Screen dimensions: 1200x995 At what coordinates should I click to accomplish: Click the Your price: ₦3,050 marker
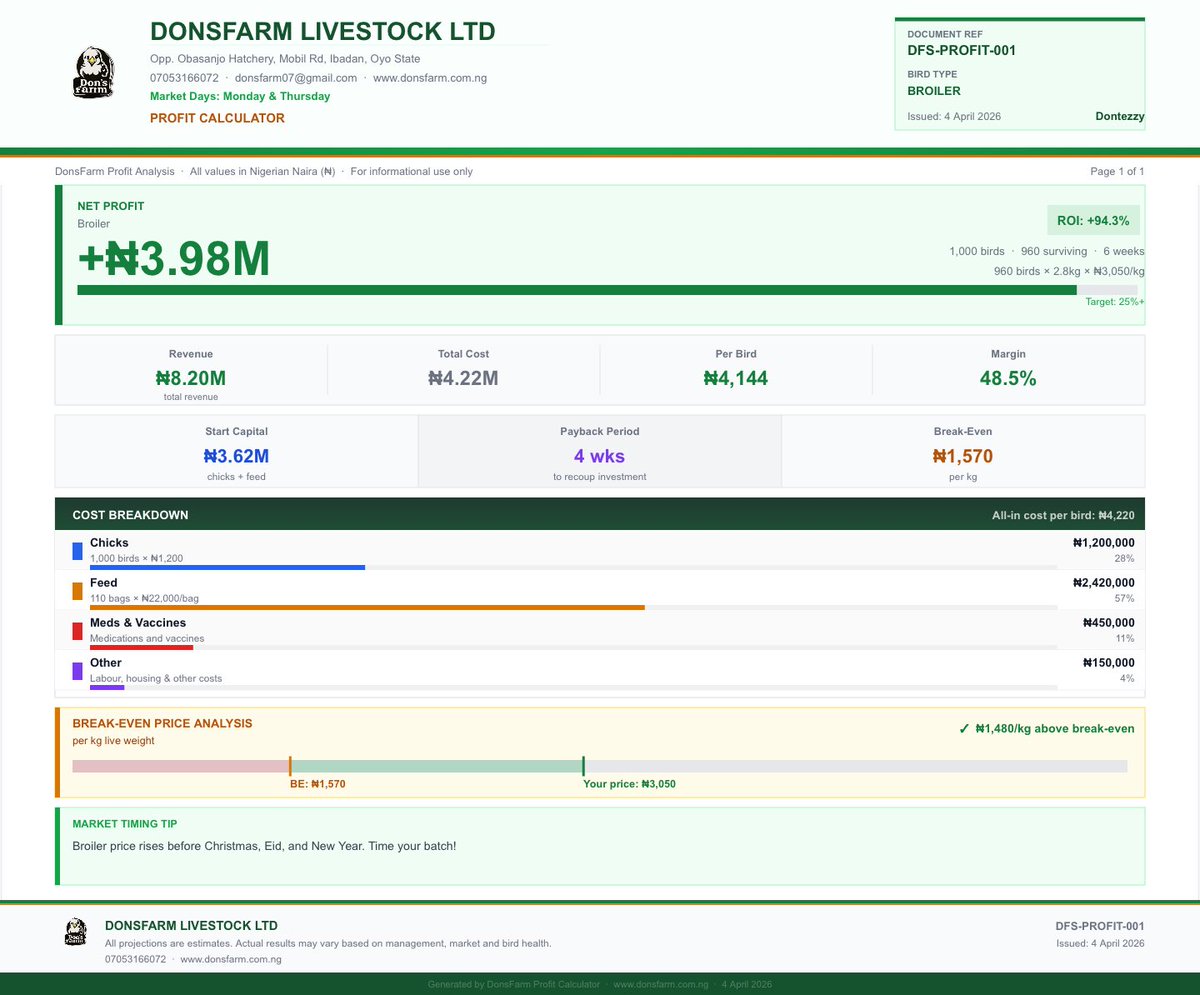pyautogui.click(x=583, y=767)
